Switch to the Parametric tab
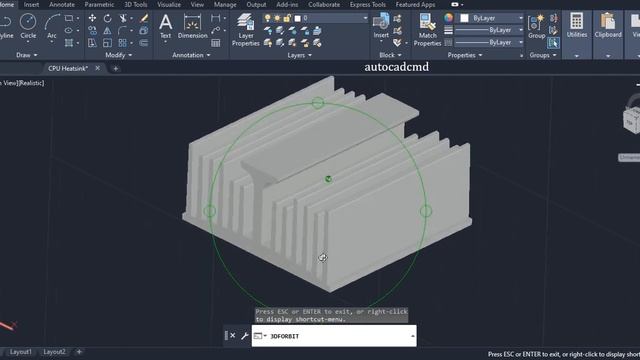Screen dimensions: 640x360 coord(99,4)
